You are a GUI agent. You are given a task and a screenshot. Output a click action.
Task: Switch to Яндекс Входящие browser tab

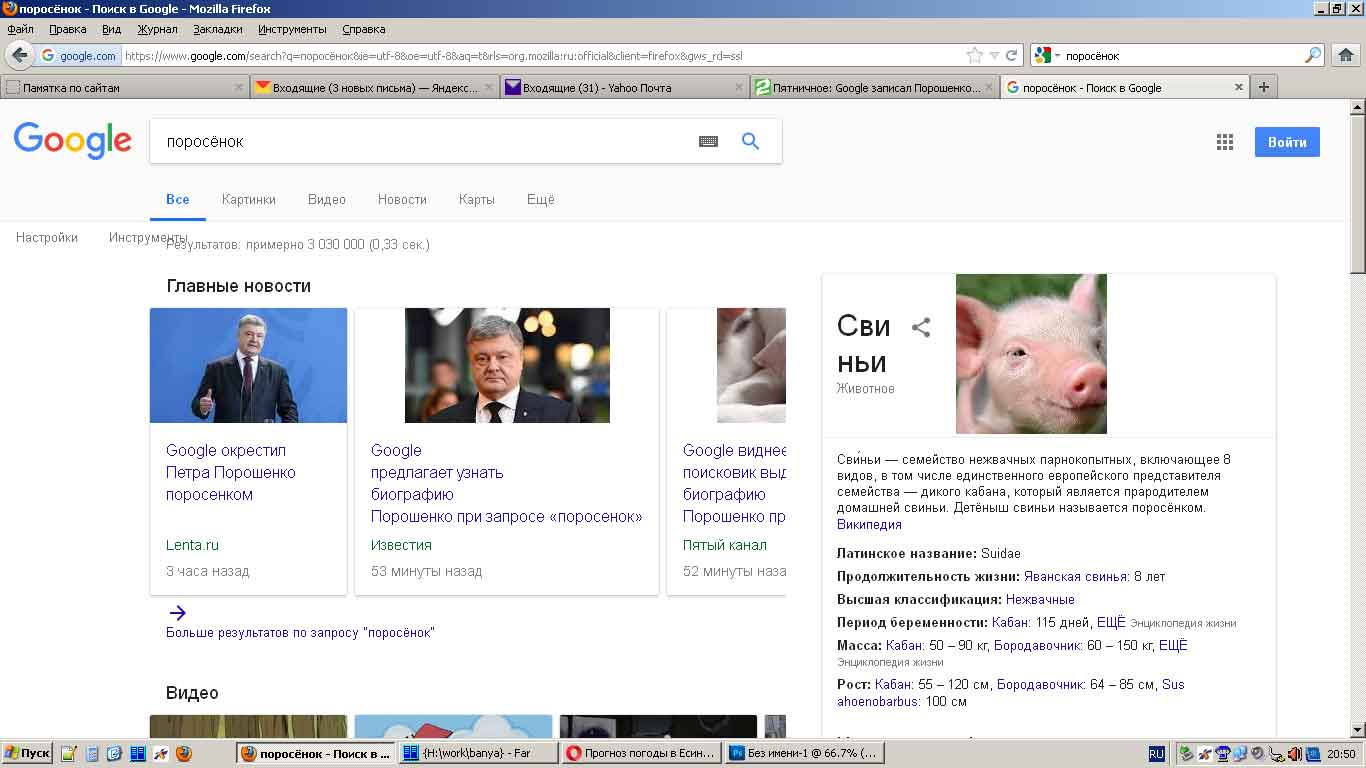click(374, 87)
